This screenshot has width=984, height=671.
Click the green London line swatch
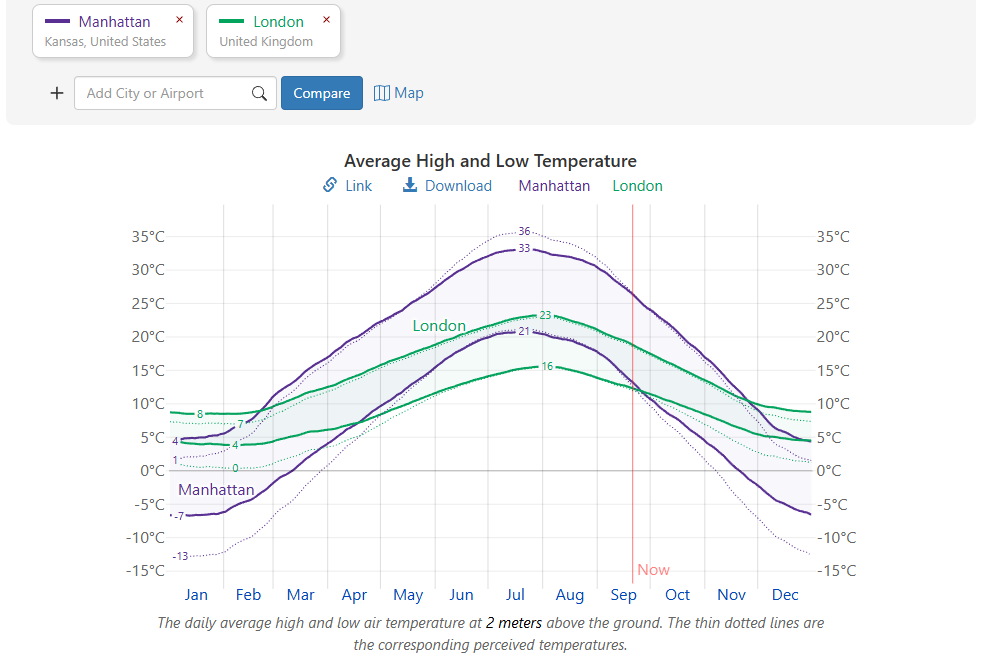coord(231,21)
